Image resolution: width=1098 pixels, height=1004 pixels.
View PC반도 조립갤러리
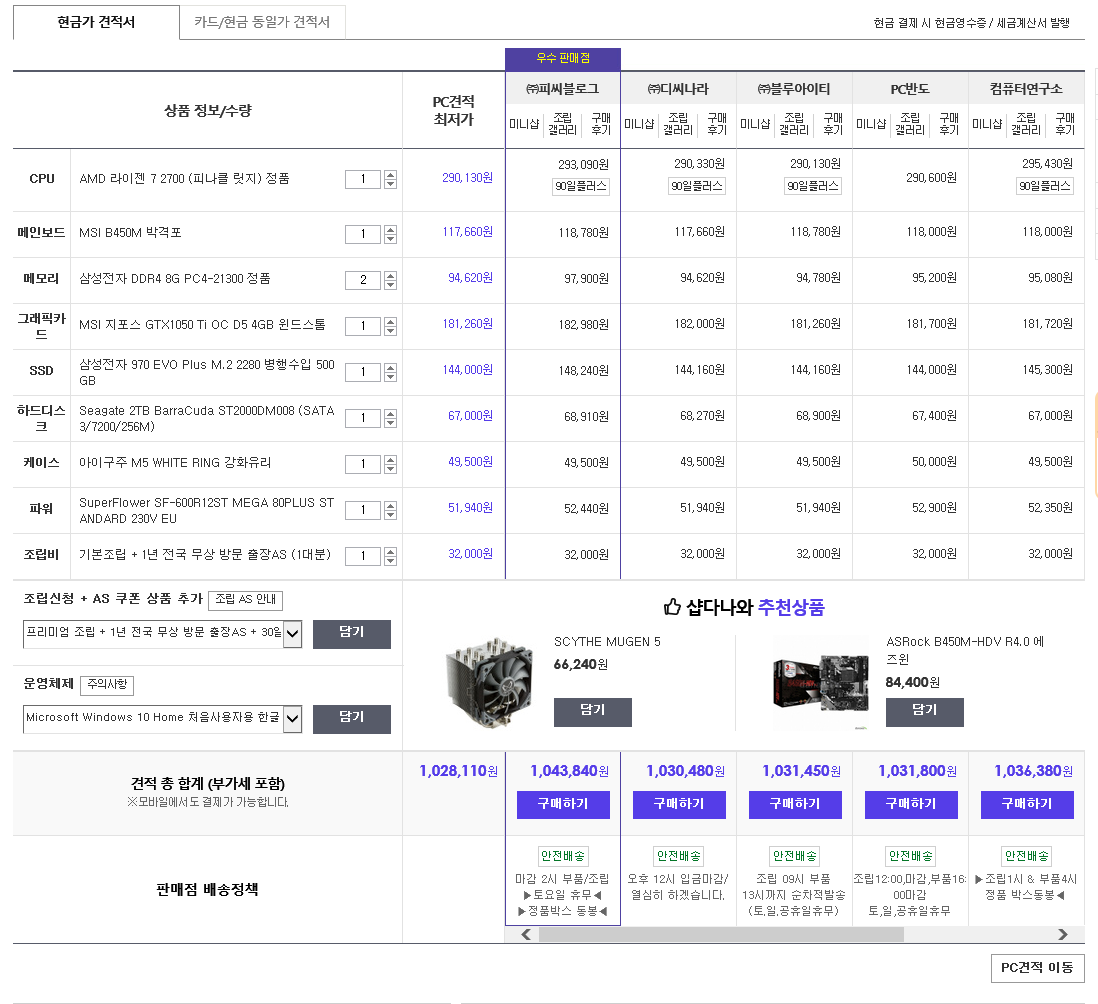910,124
